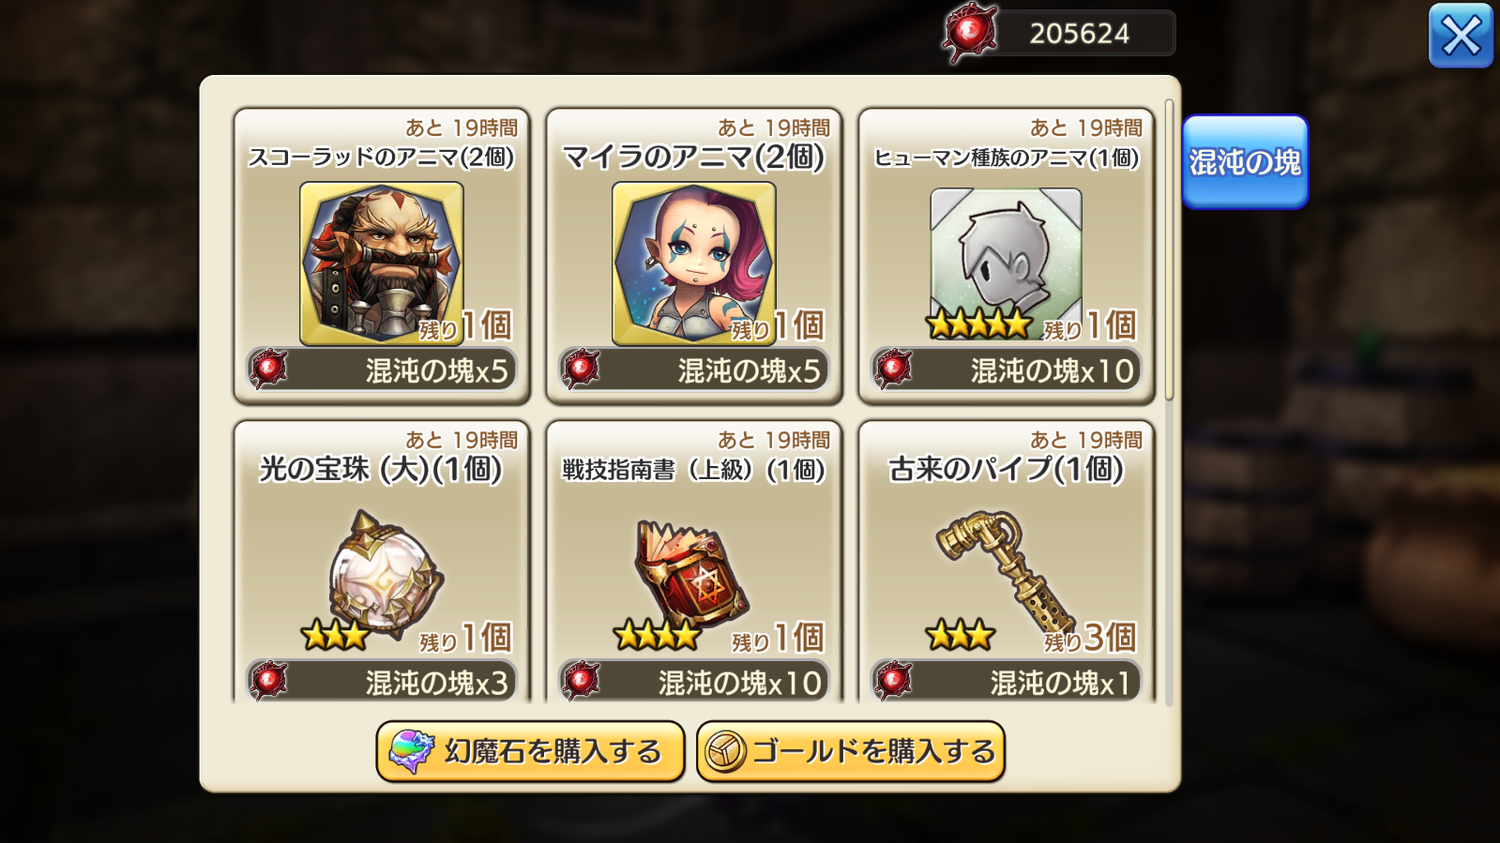
Task: Open the 混沌の塊 blue tab
Action: [1245, 162]
